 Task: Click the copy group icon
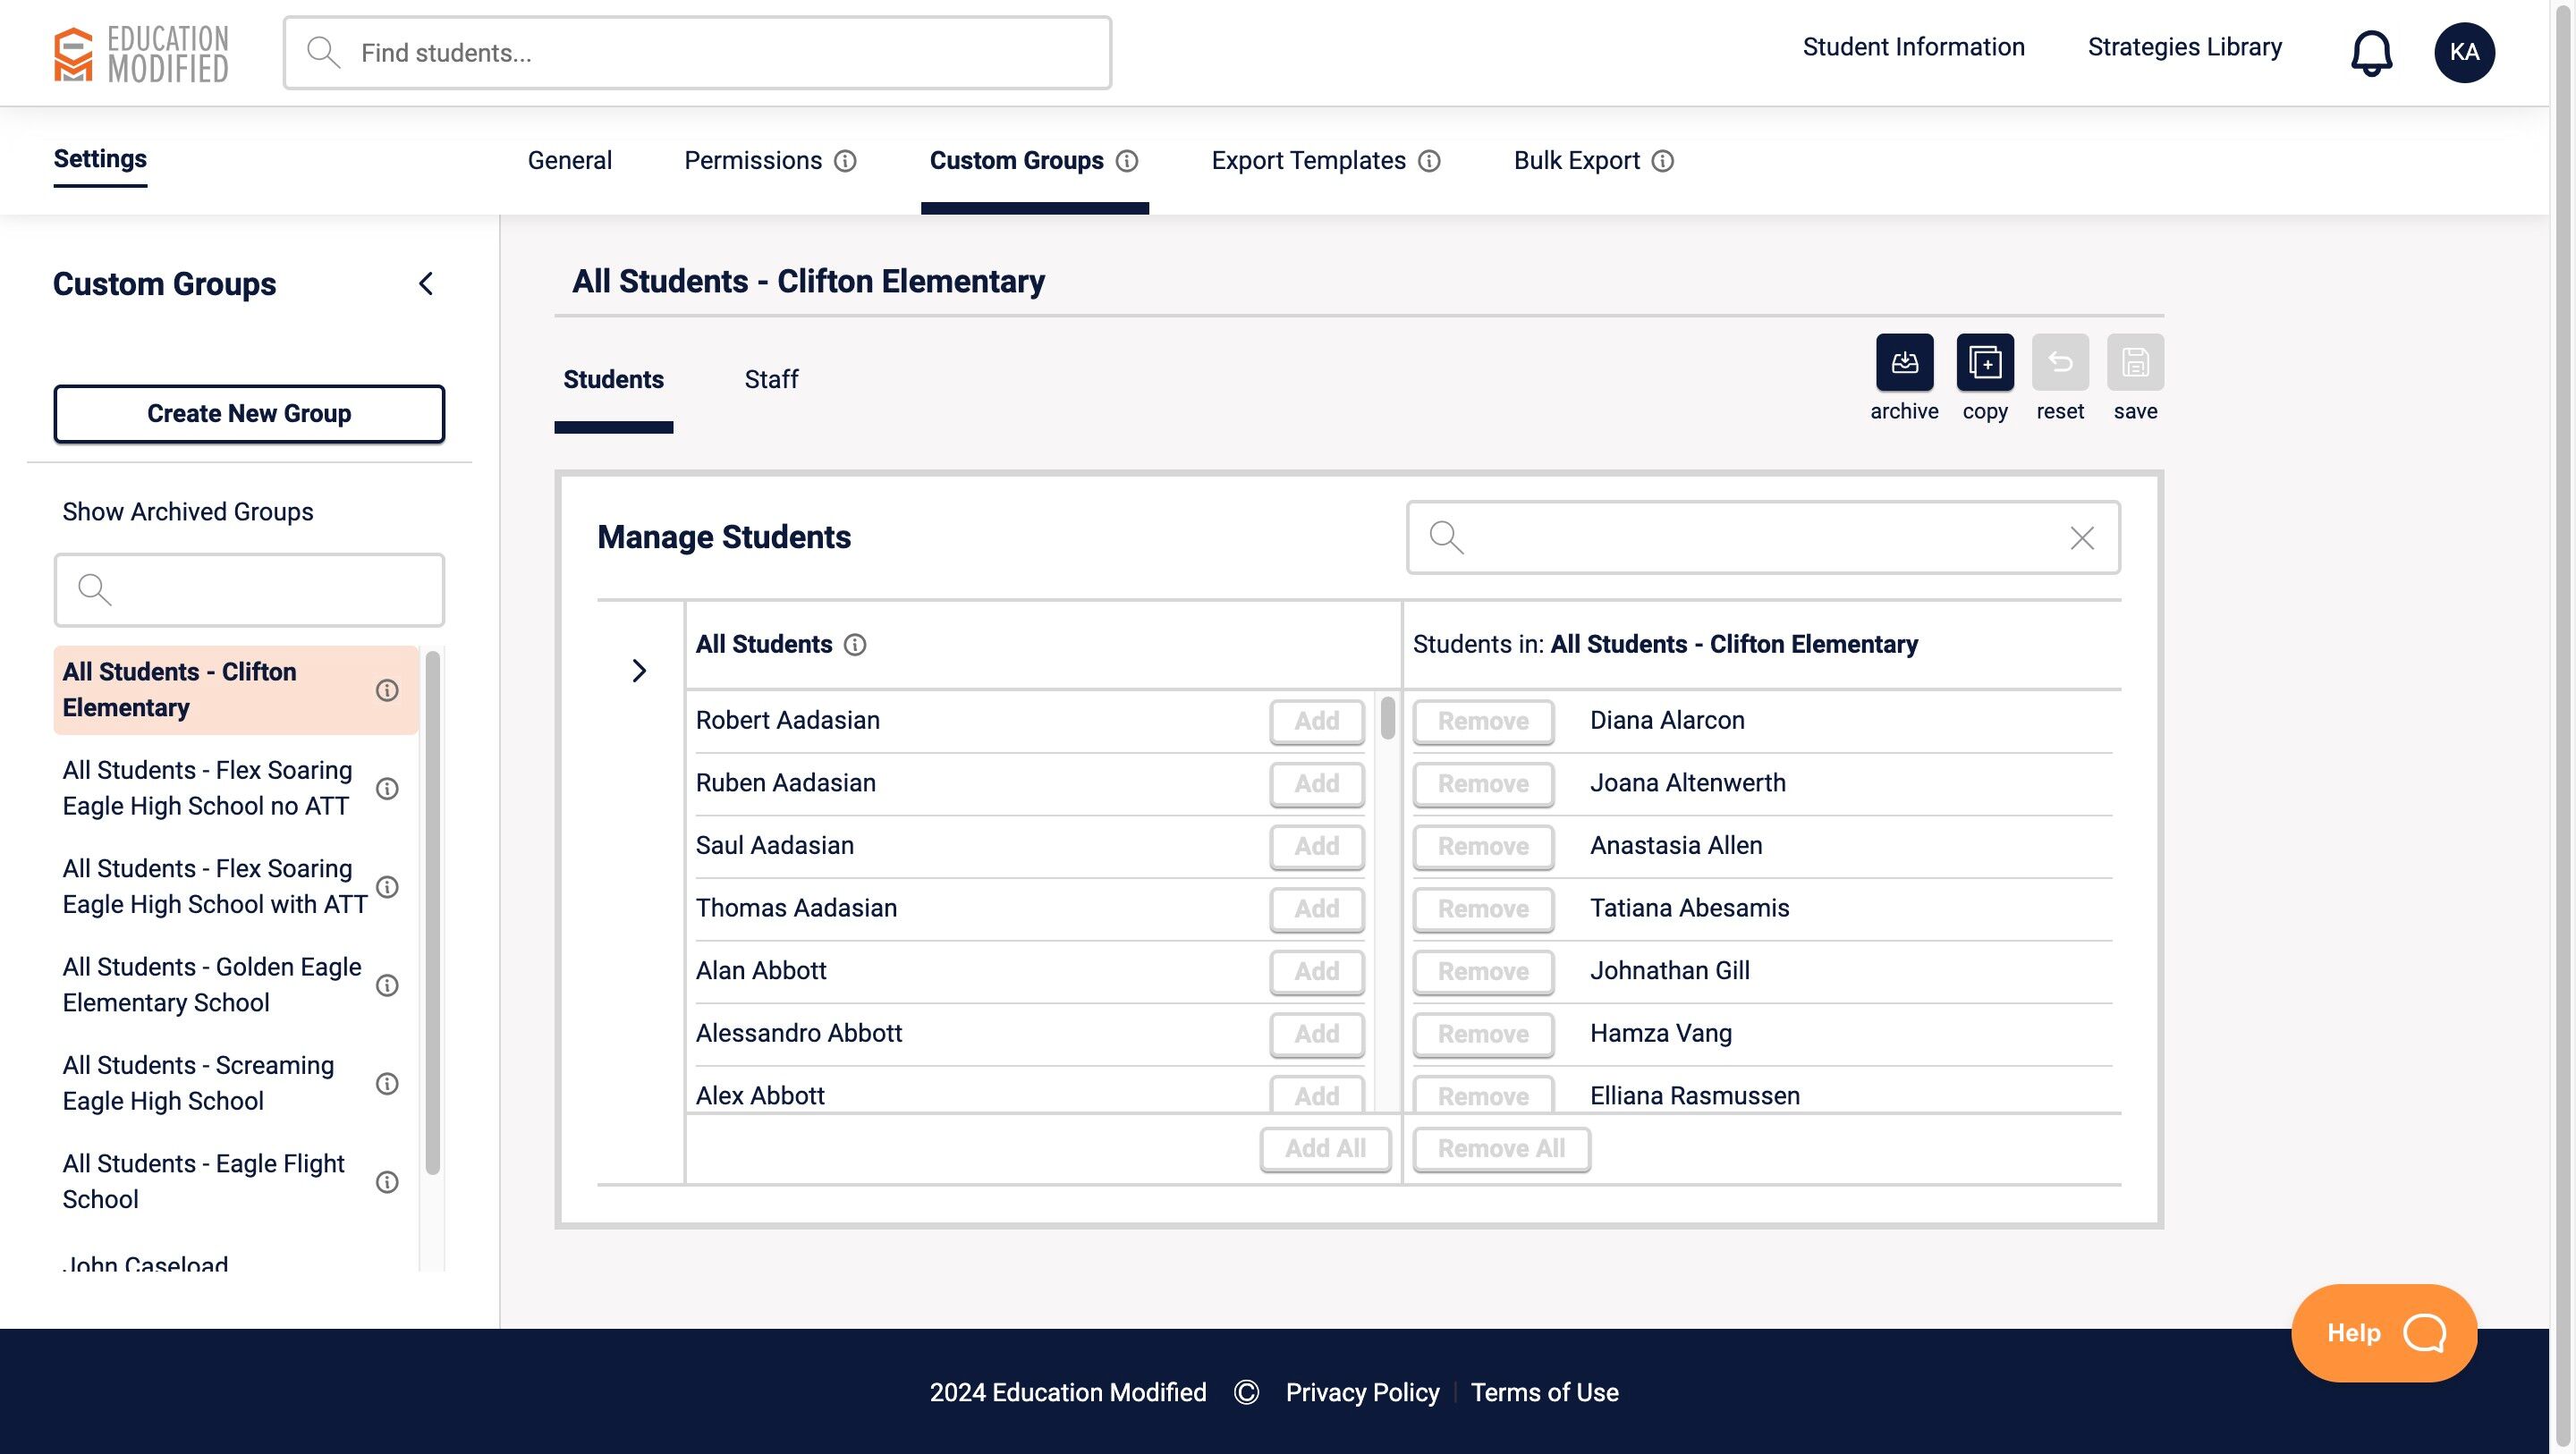click(x=1984, y=362)
